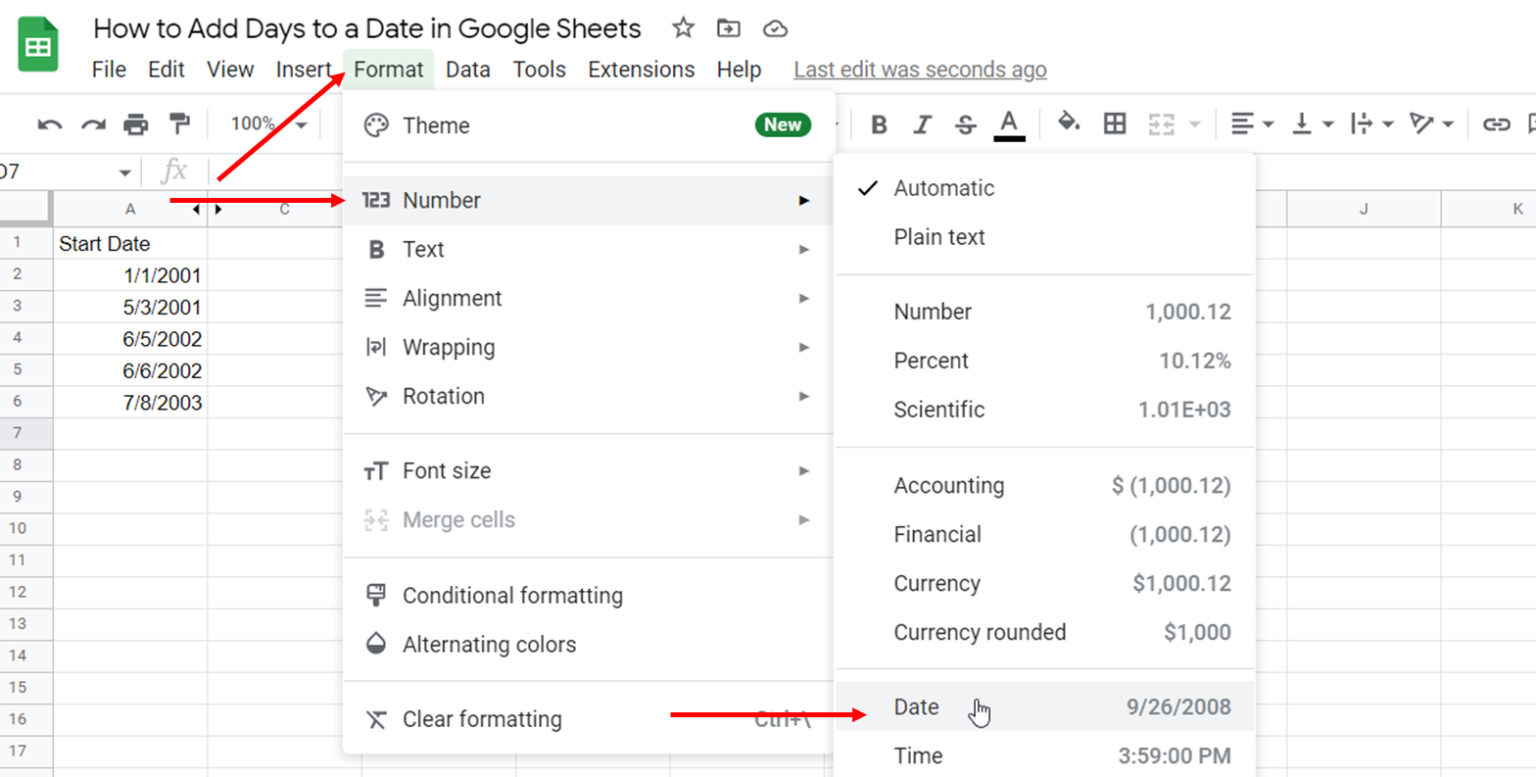1536x777 pixels.
Task: Click the Print icon
Action: point(136,125)
